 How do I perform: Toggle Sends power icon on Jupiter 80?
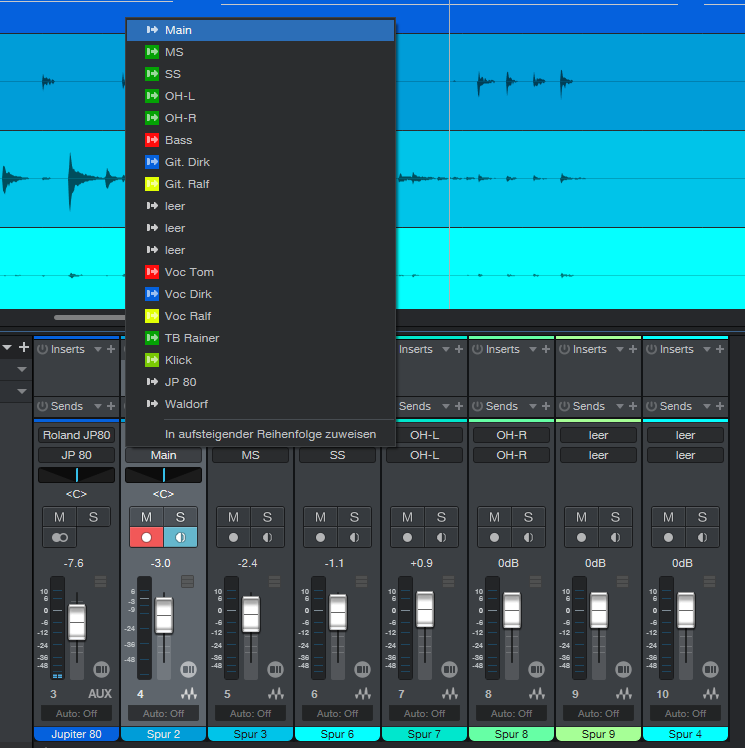pos(42,406)
